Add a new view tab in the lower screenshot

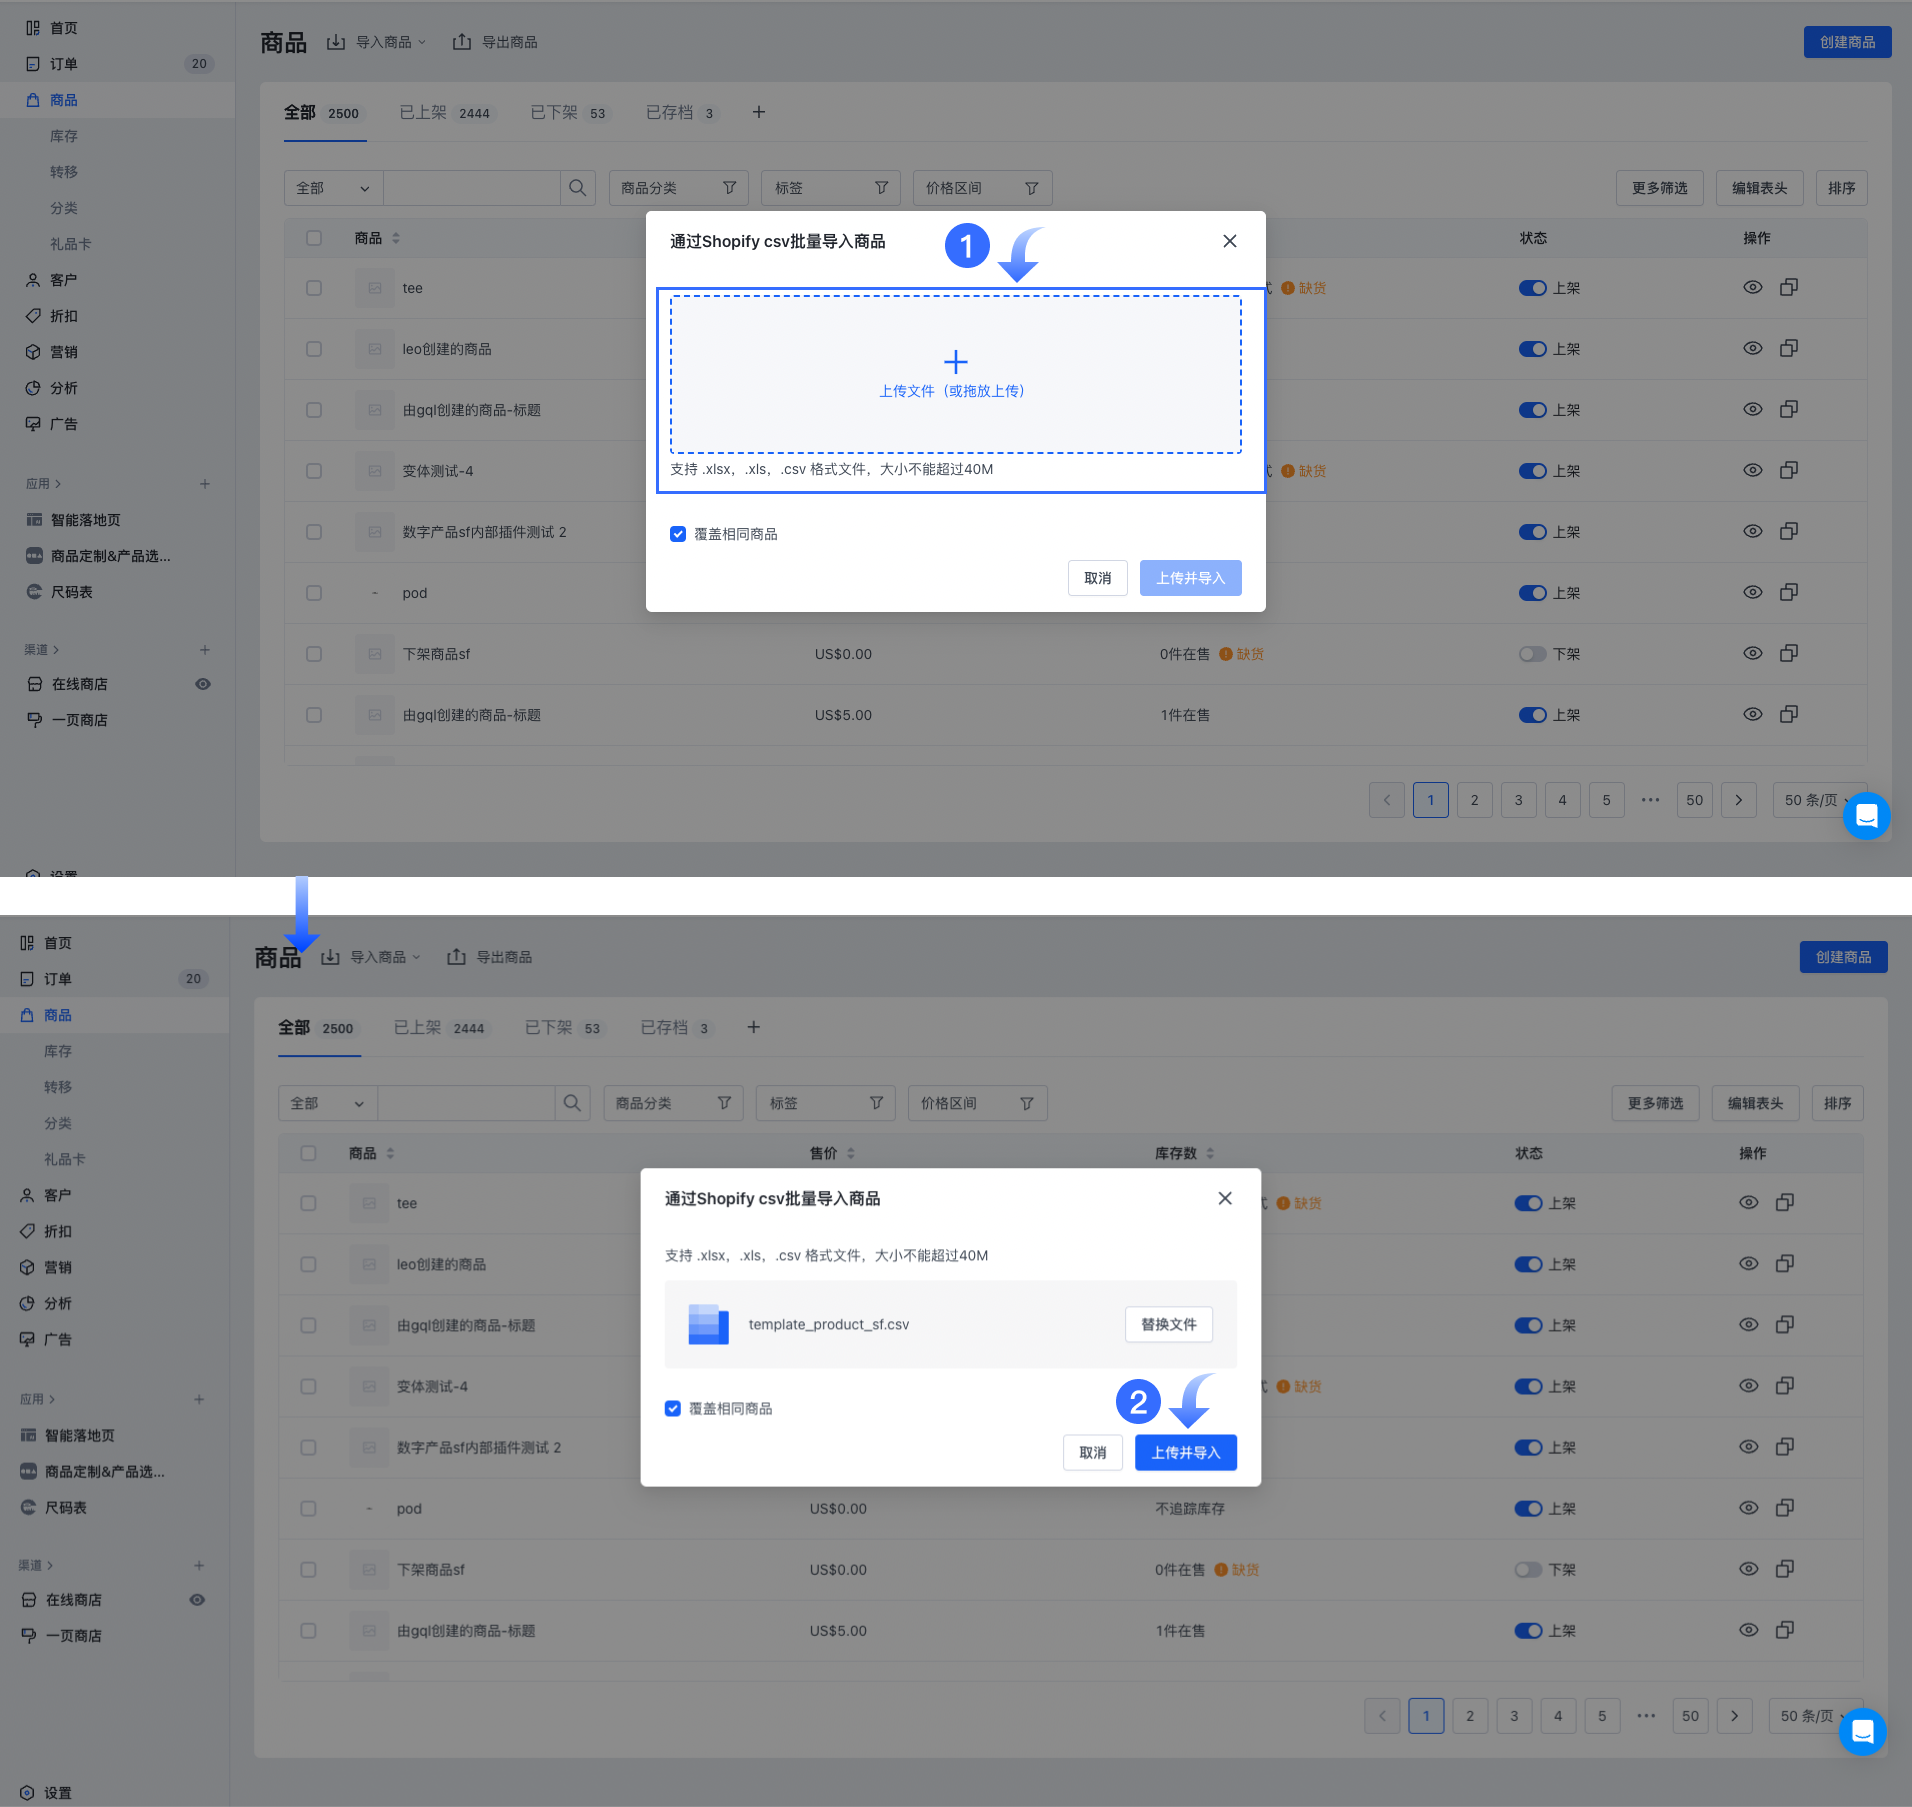point(754,1027)
